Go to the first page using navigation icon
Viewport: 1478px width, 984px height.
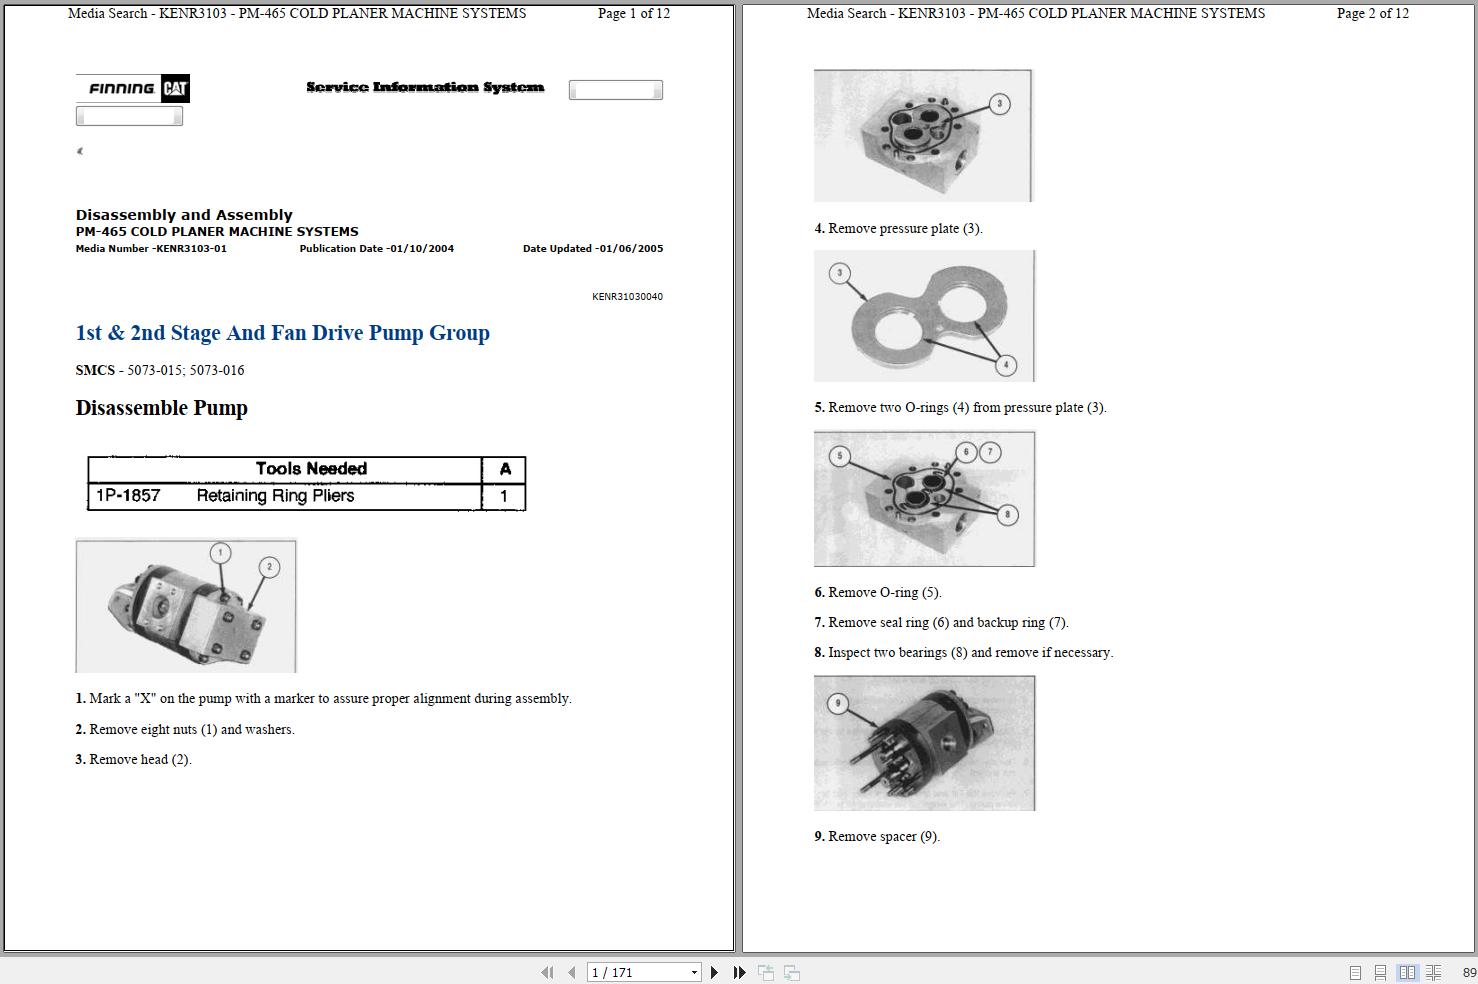tap(547, 971)
